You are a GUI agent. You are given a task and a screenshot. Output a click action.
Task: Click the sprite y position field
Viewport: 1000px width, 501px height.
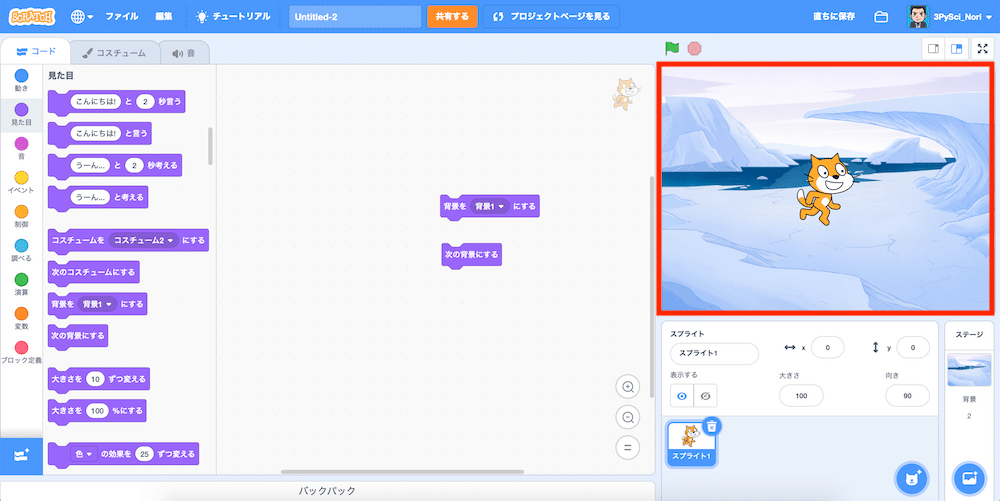pos(913,348)
